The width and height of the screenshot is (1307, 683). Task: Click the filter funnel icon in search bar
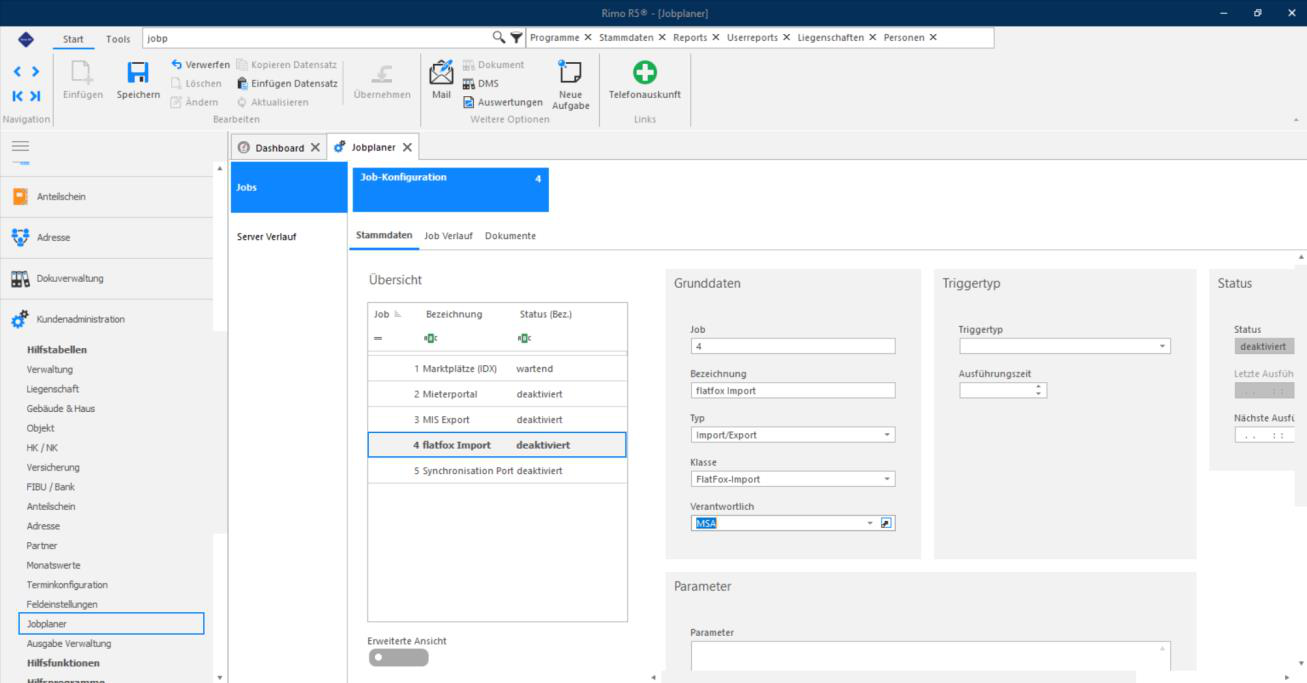point(516,38)
